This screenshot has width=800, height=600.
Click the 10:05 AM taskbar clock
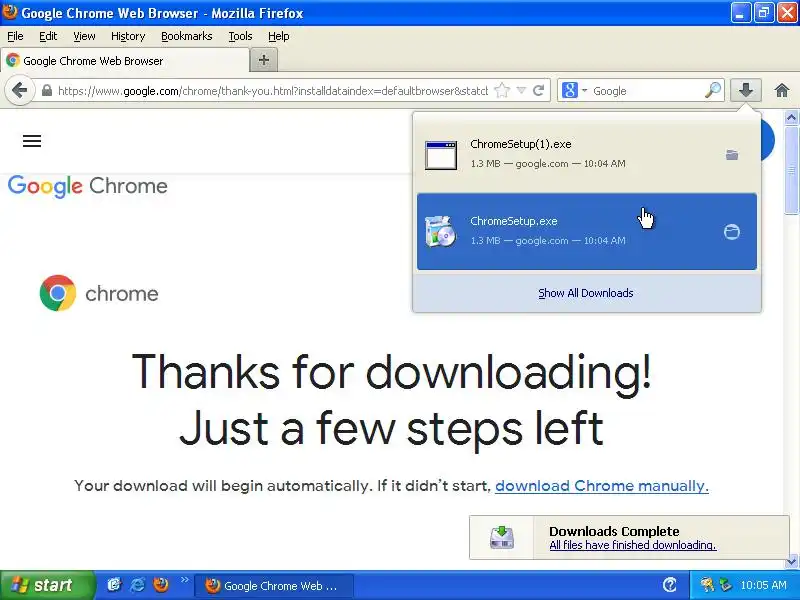pyautogui.click(x=763, y=585)
